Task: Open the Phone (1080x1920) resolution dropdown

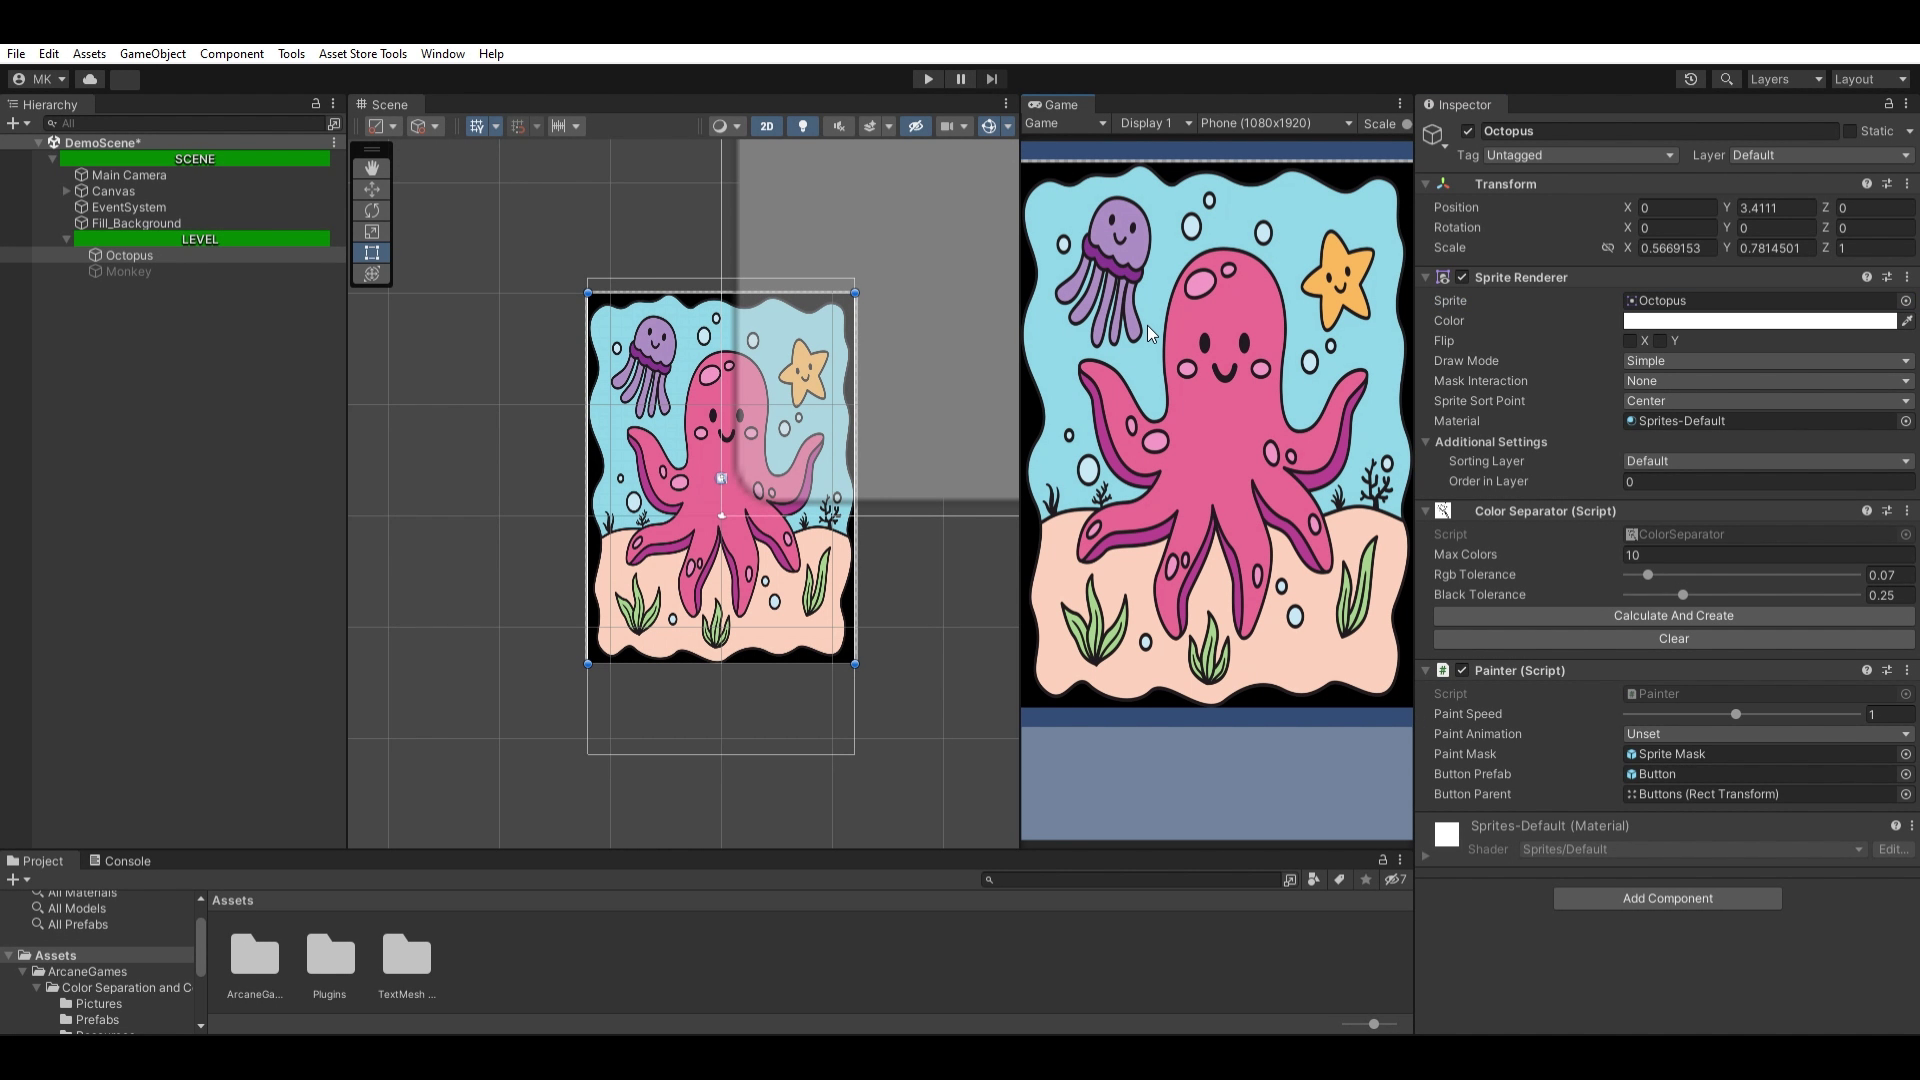Action: tap(1276, 123)
